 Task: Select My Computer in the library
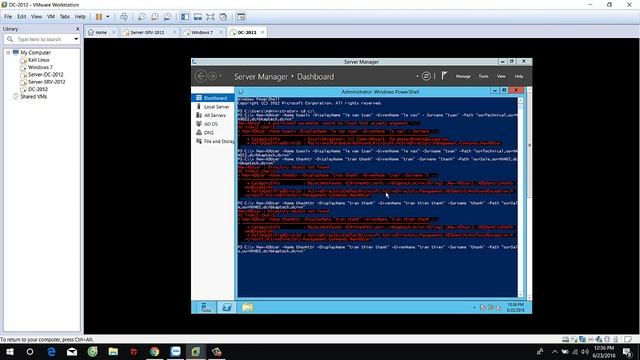(x=36, y=53)
